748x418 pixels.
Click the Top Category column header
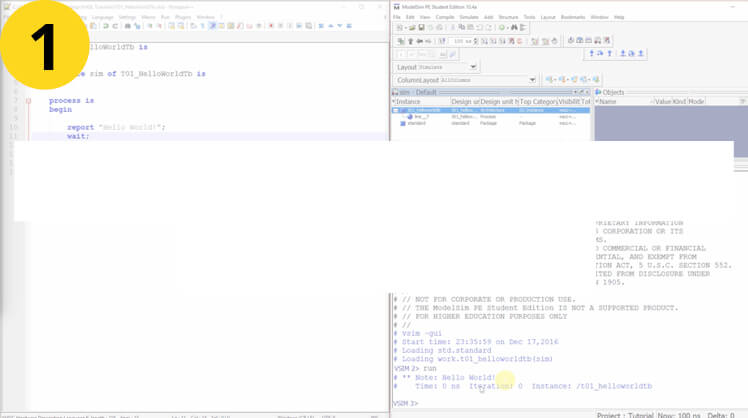point(538,102)
